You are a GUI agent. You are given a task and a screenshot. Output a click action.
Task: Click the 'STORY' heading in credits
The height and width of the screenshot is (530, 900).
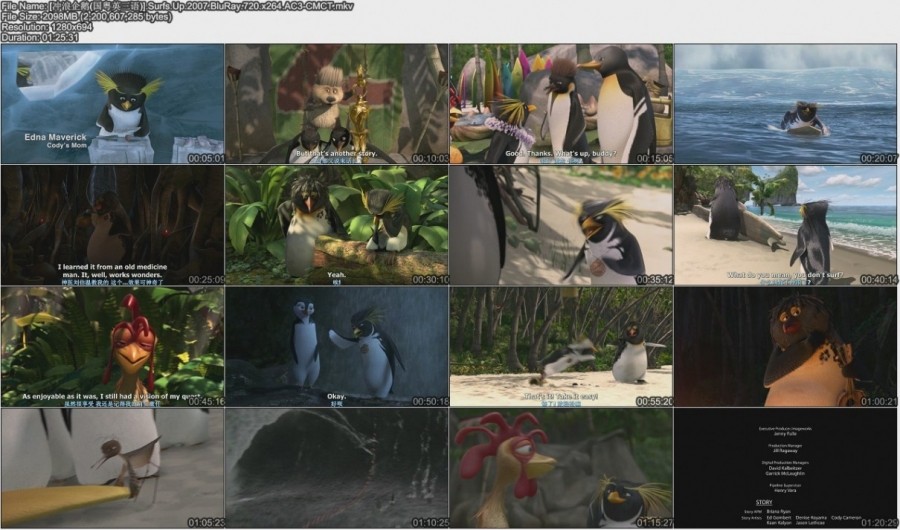(763, 503)
